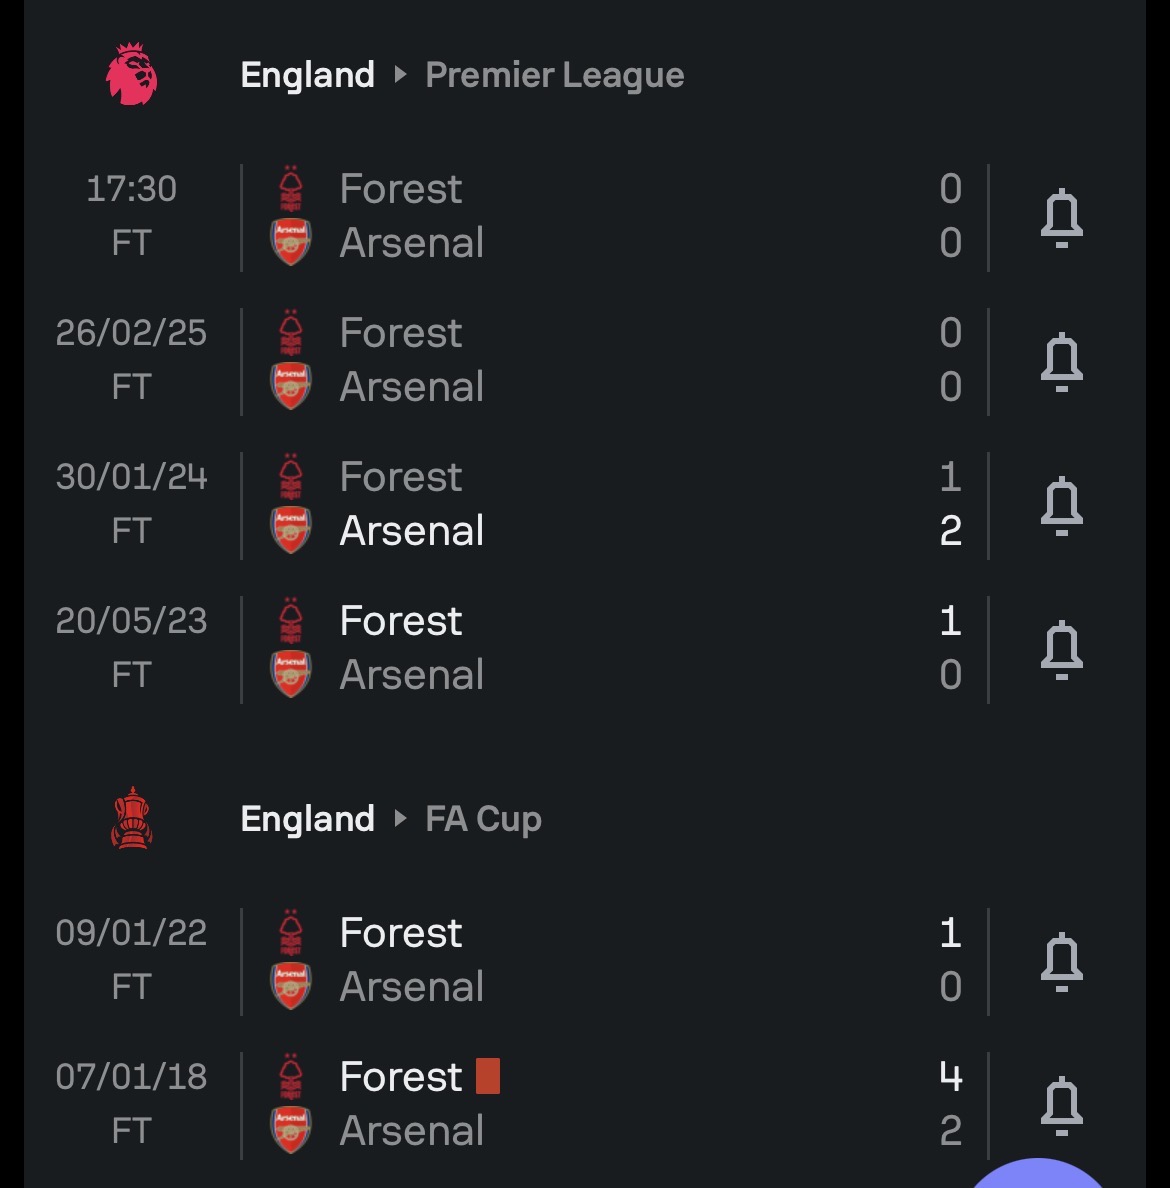This screenshot has width=1170, height=1188.
Task: Click the Premier League lion logo
Action: click(x=131, y=74)
